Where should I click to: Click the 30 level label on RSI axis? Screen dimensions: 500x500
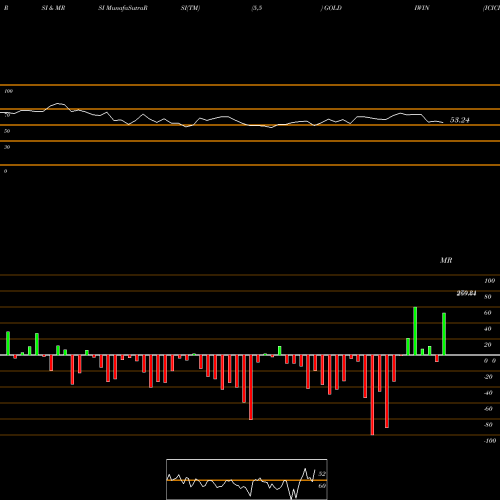(x=7, y=147)
